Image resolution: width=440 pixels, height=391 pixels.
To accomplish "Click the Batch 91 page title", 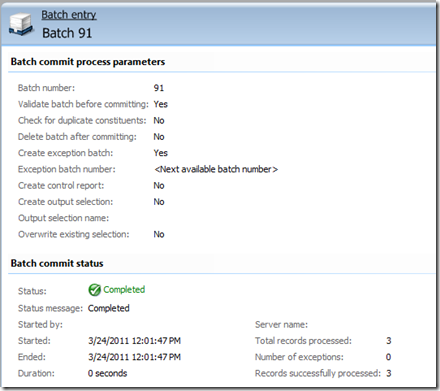I will [x=67, y=33].
